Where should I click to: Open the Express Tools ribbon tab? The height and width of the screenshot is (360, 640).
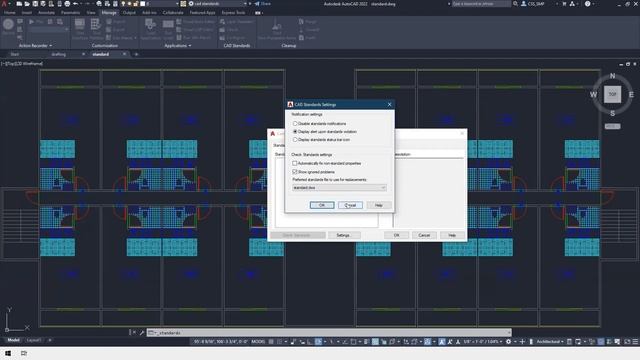(x=233, y=13)
